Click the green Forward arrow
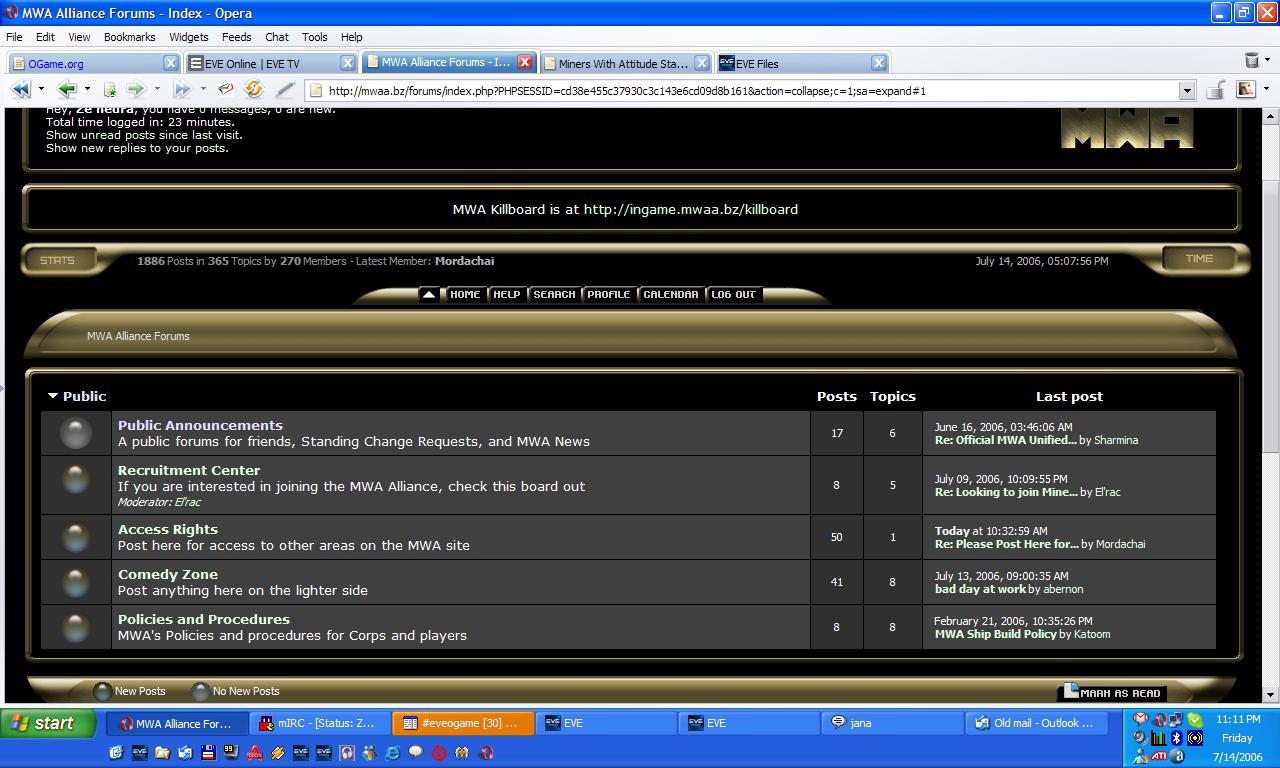 [136, 90]
